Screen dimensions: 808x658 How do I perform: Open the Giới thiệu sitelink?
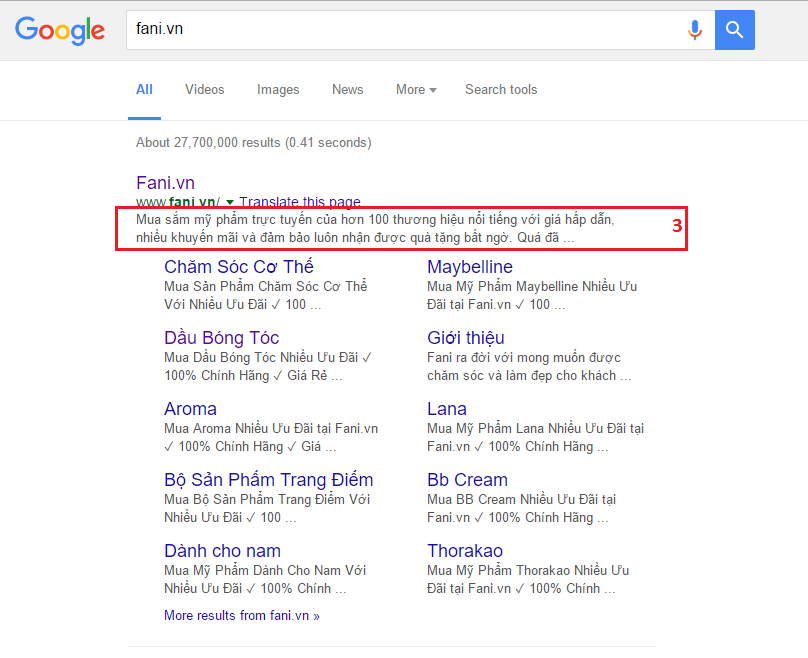[x=466, y=338]
